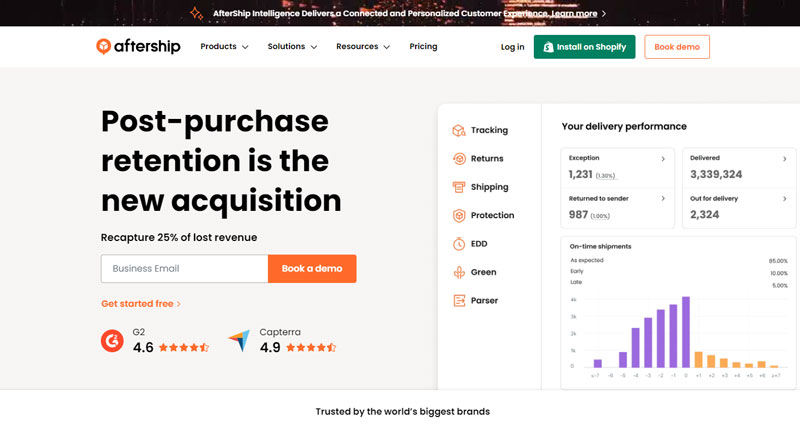Select the Tracking package icon
Viewport: 800px width, 428px height.
[x=459, y=131]
